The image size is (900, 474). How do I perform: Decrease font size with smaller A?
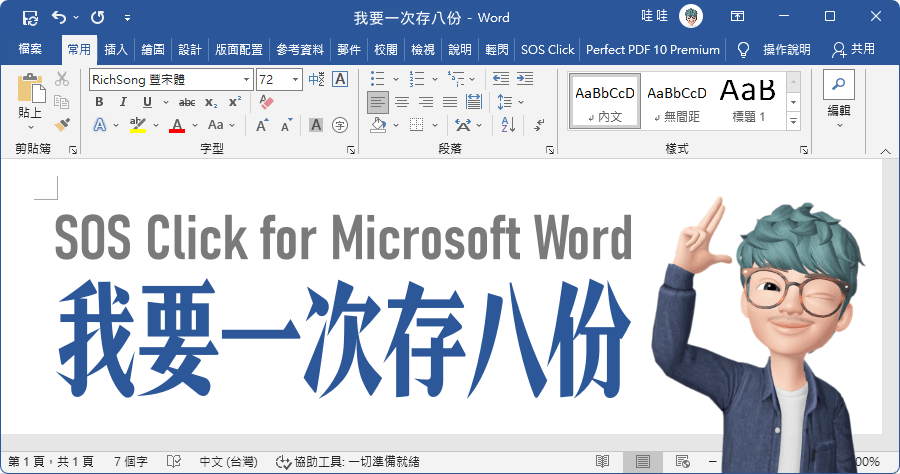click(x=286, y=125)
